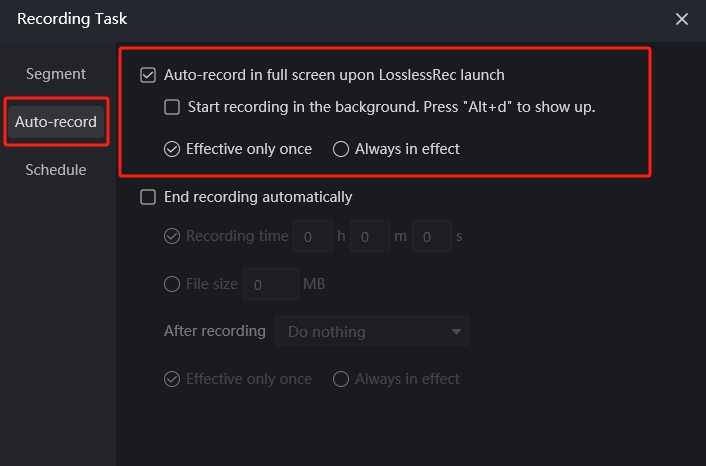Click the After recording dropdown arrow
This screenshot has height=466, width=706.
coord(456,332)
